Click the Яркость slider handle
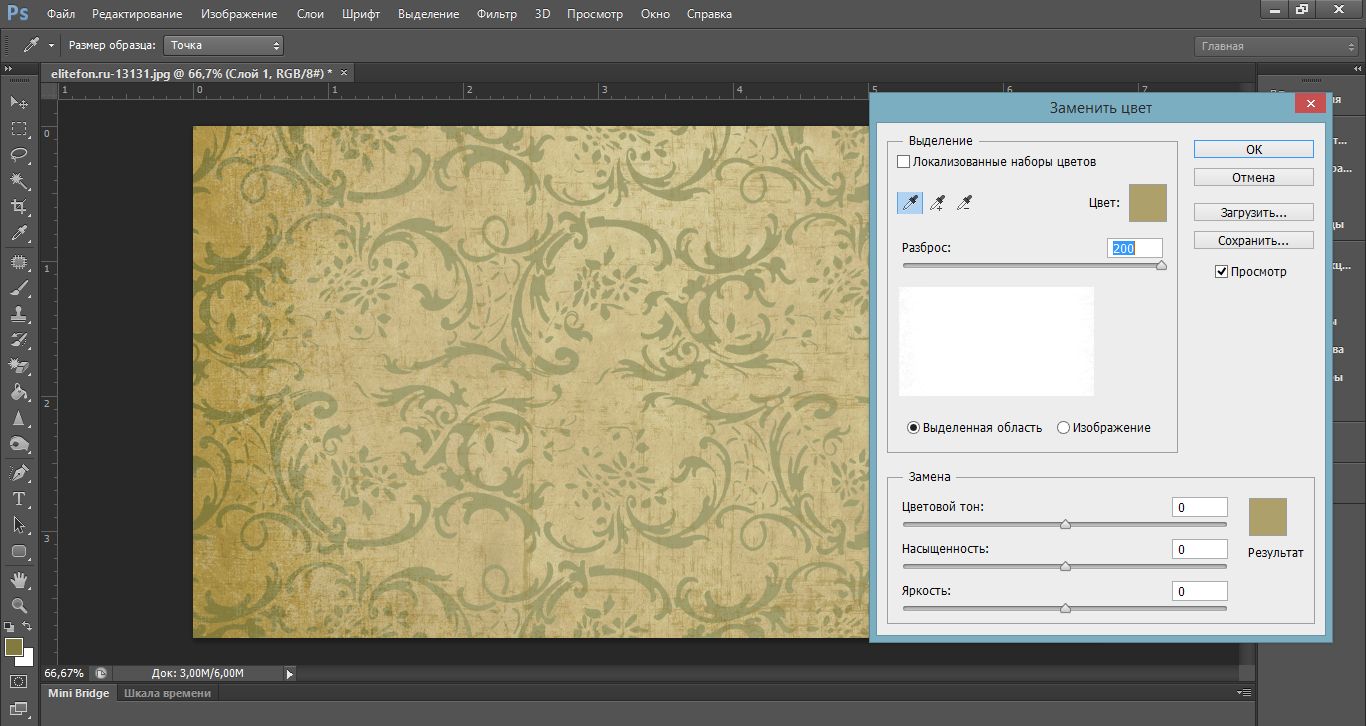This screenshot has width=1366, height=726. (x=1065, y=608)
